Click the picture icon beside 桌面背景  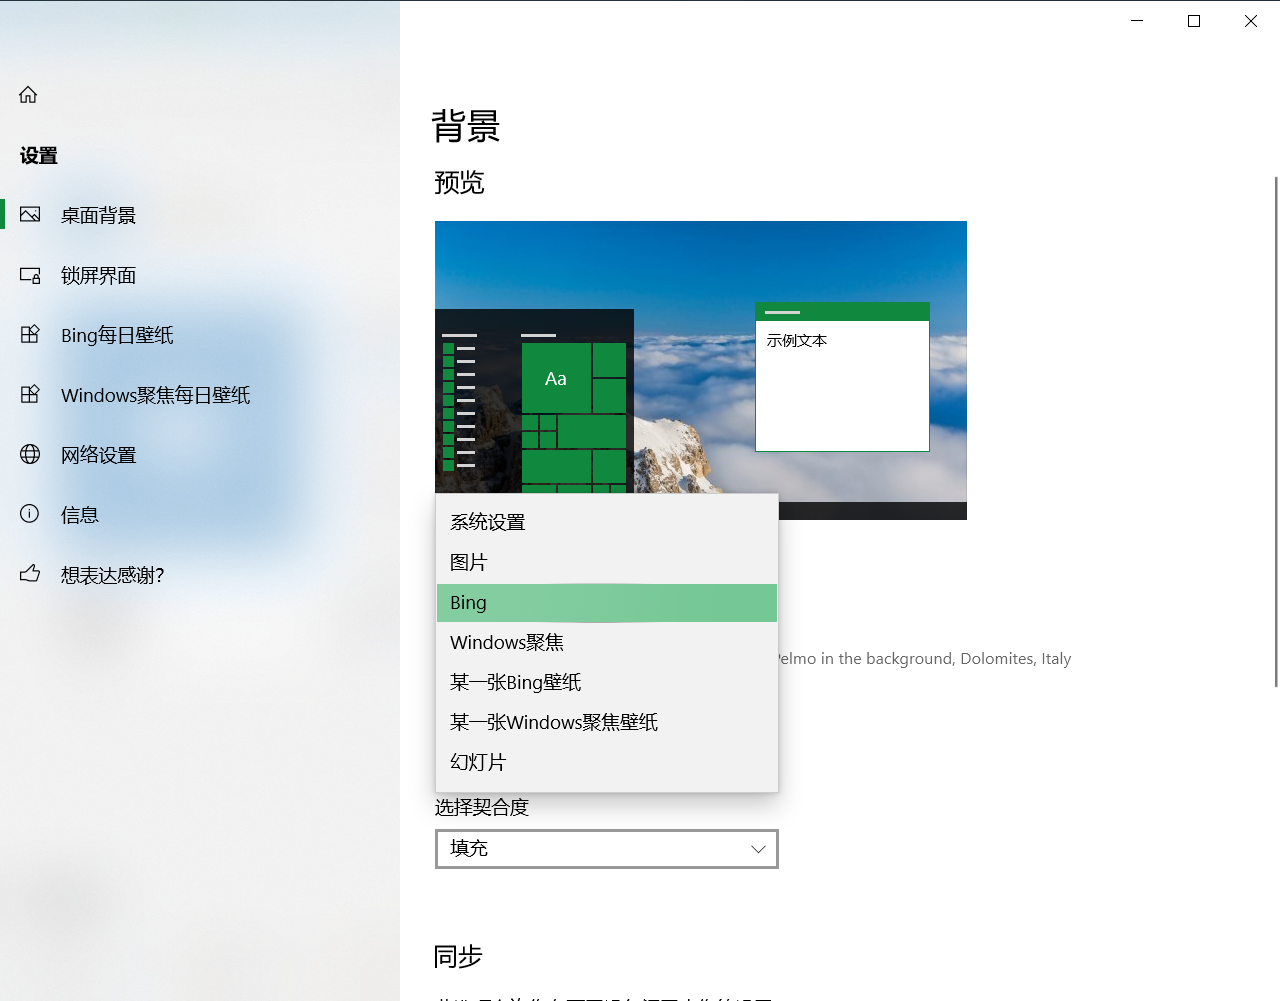30,214
